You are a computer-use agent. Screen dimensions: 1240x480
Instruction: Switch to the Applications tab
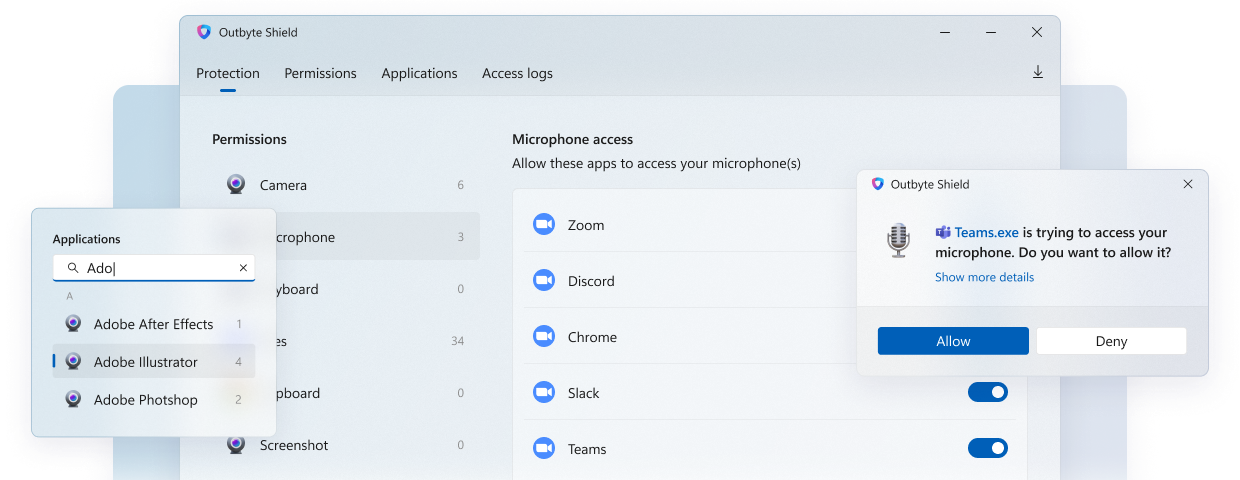point(419,73)
